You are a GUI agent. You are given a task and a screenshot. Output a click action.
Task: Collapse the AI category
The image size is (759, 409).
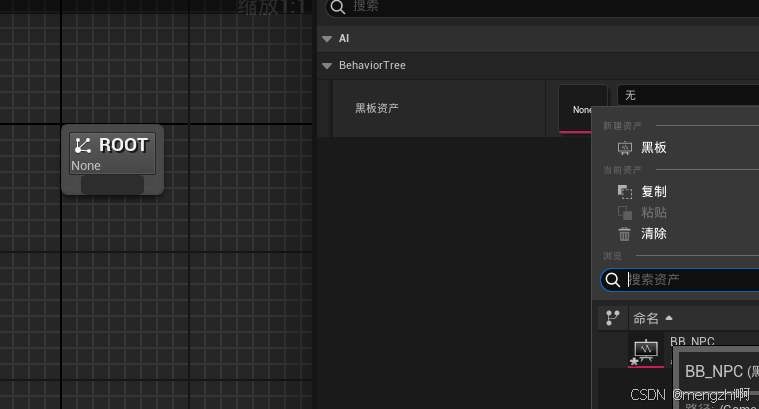coord(327,39)
